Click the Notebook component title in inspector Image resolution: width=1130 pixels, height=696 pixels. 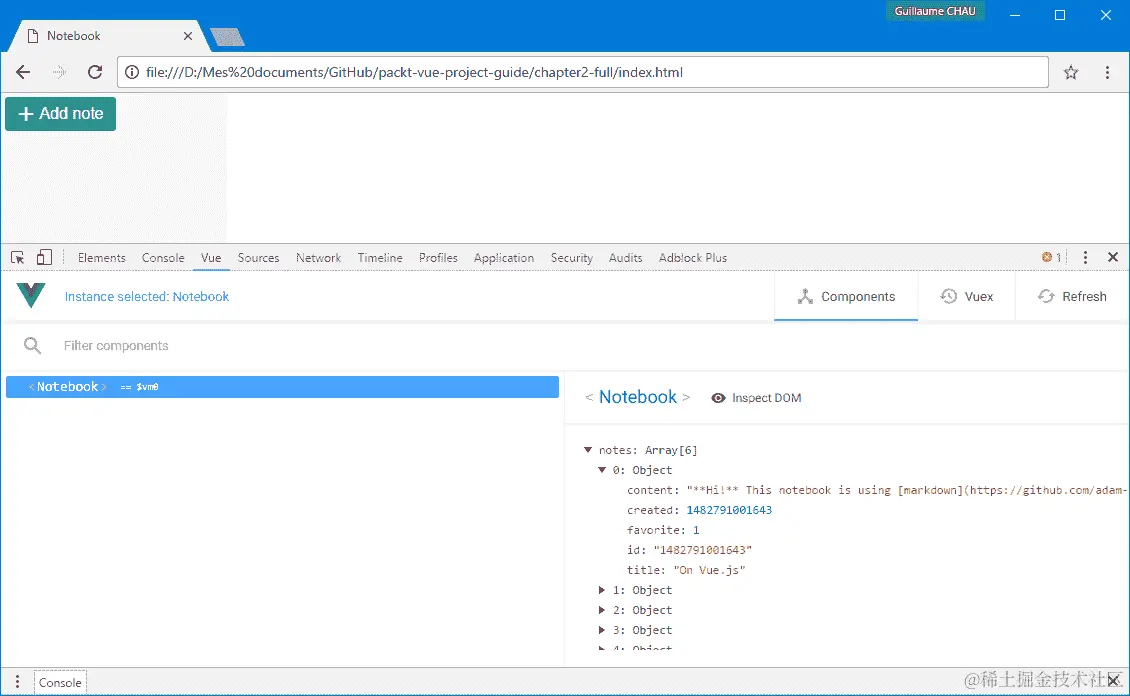pyautogui.click(x=638, y=397)
